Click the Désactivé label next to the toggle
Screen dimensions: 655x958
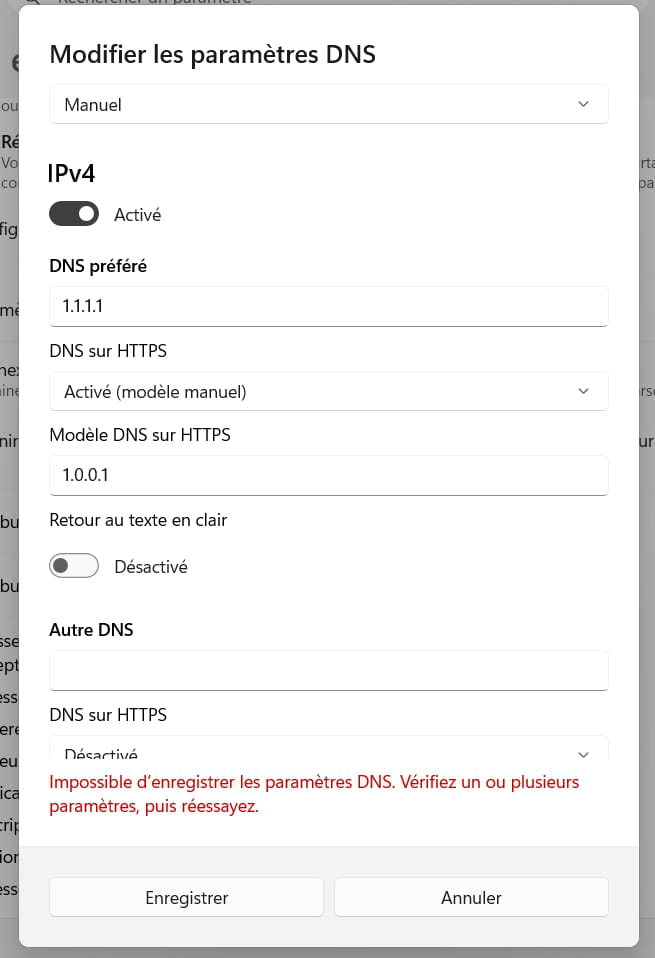pos(150,566)
